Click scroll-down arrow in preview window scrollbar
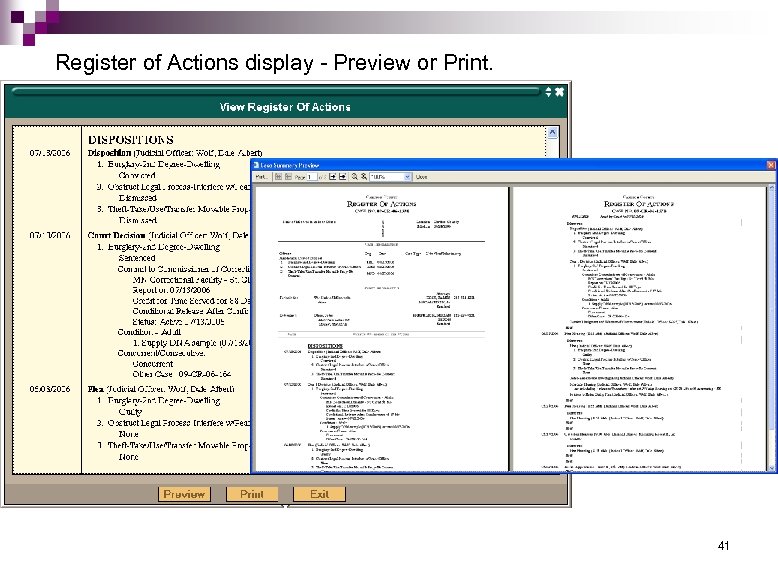 (x=772, y=467)
